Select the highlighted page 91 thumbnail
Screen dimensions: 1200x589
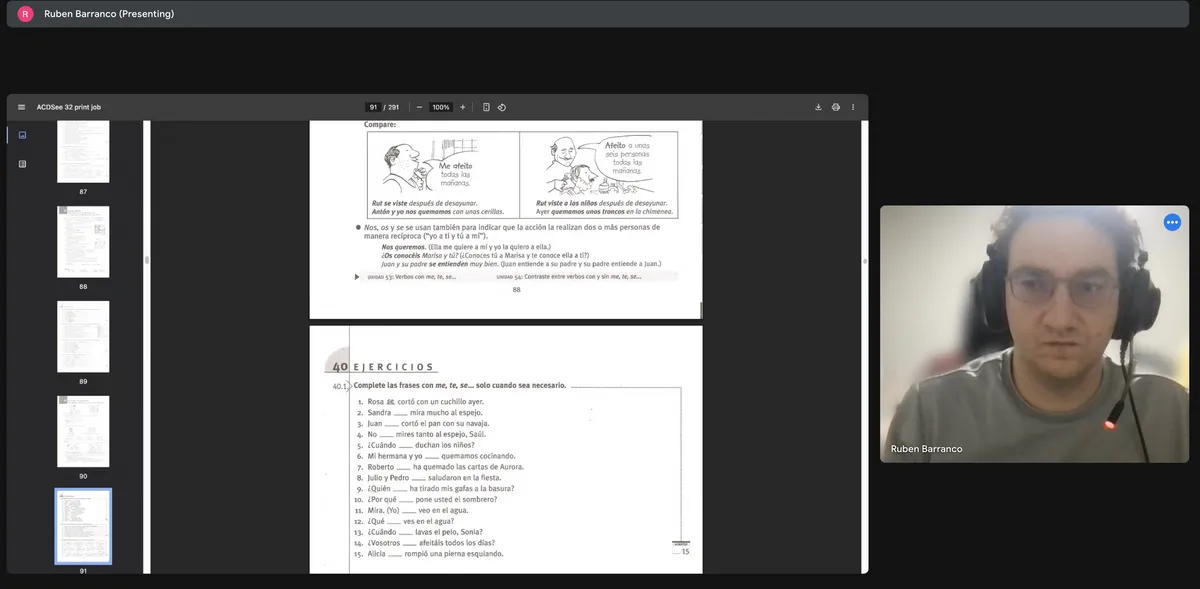[x=83, y=526]
